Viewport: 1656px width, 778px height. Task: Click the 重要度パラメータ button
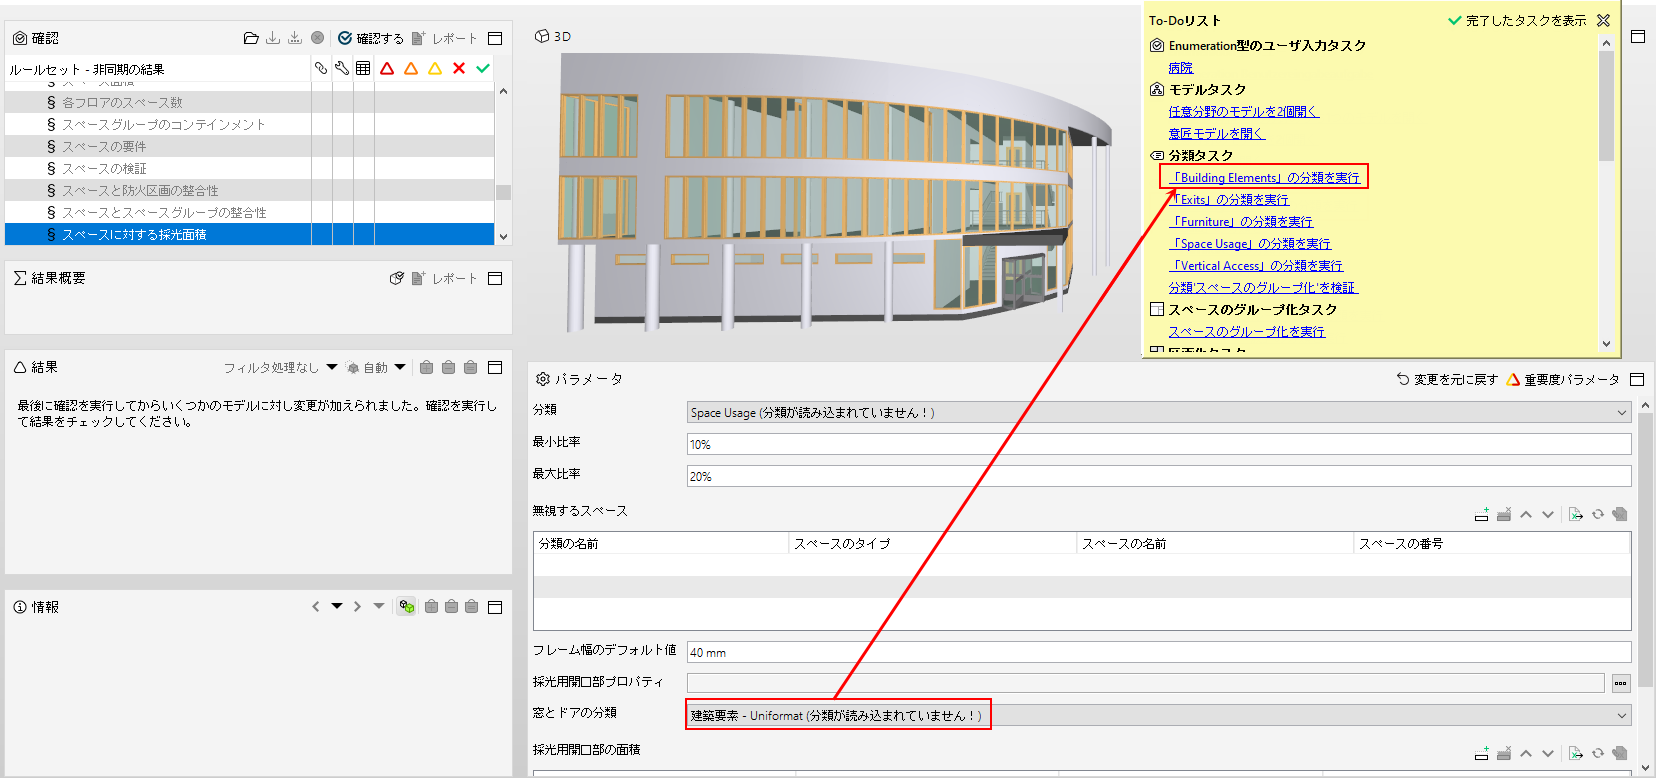[x=1563, y=379]
